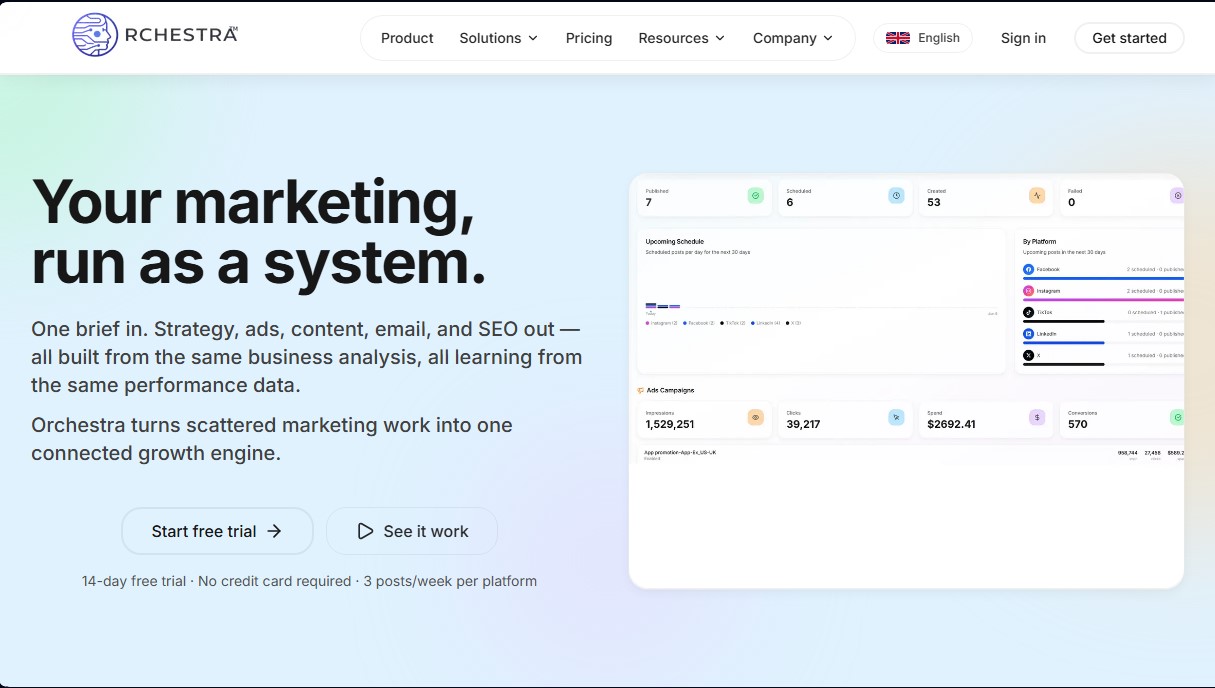Click the Conversions checkmark icon
This screenshot has width=1215, height=688.
click(1177, 417)
